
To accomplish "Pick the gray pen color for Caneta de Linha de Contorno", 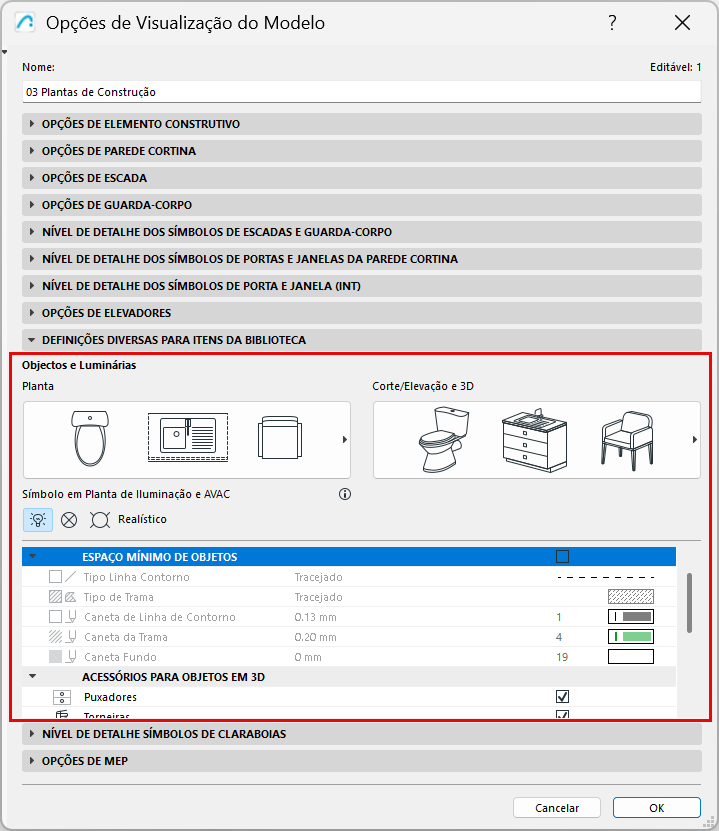I will point(631,617).
